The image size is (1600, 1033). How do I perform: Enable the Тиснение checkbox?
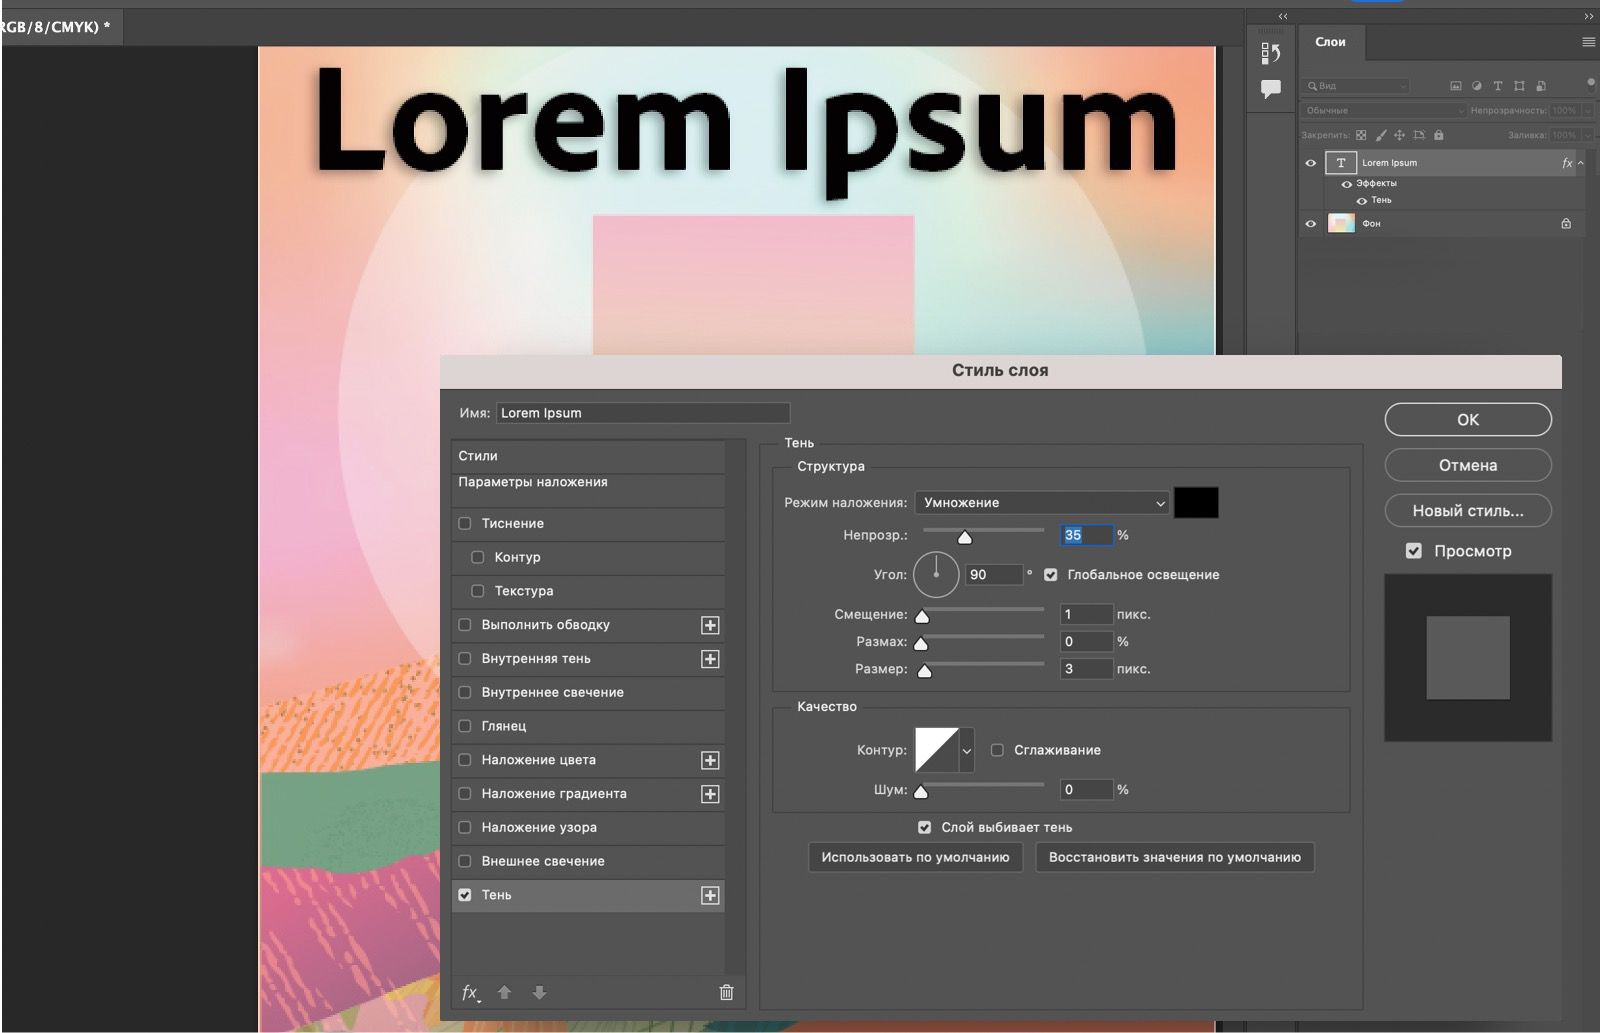465,523
